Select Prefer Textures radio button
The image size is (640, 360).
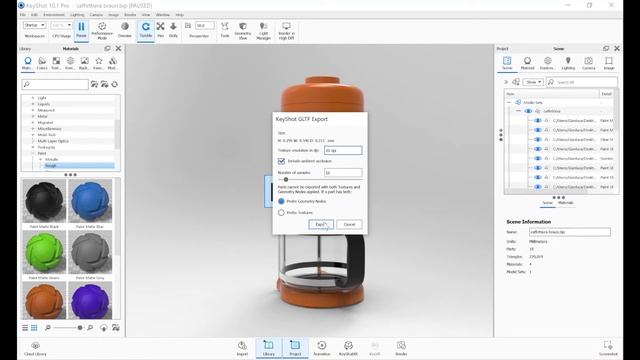(281, 213)
